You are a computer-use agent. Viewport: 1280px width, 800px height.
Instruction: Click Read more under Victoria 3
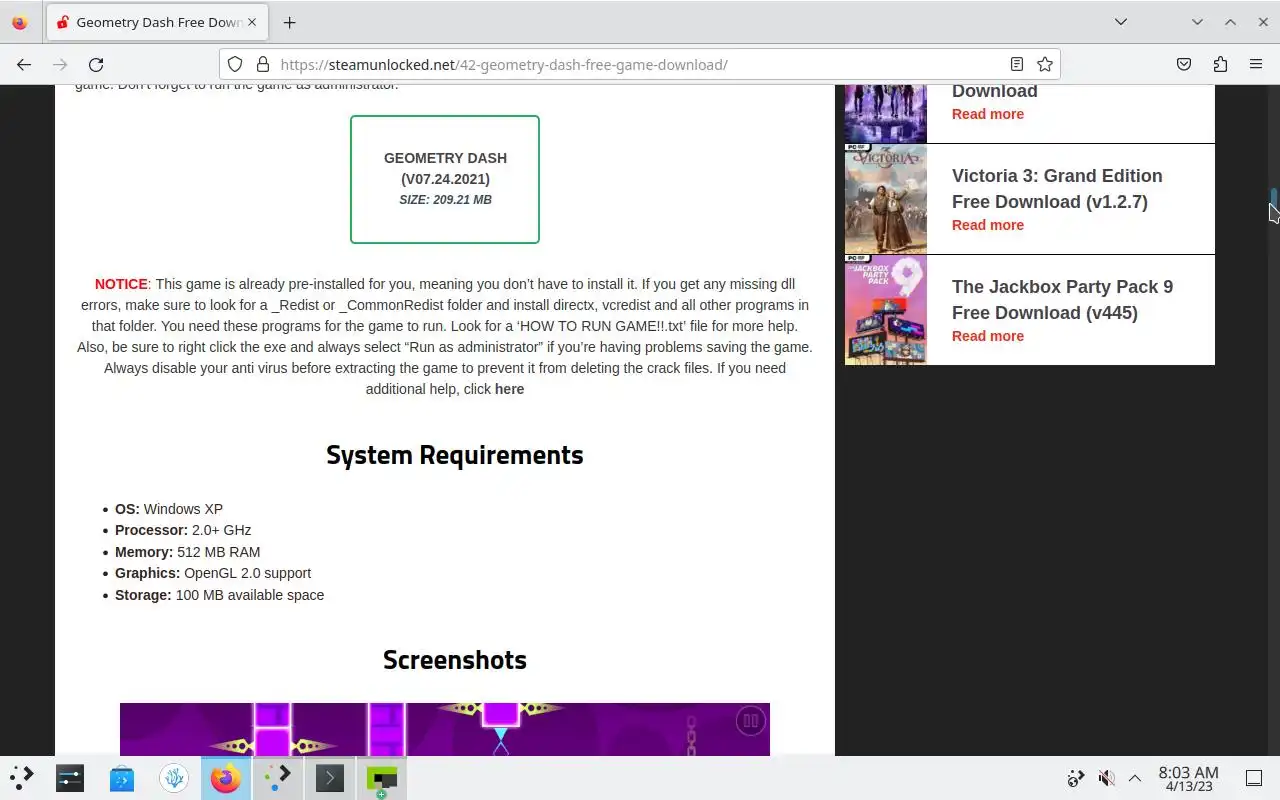988,225
